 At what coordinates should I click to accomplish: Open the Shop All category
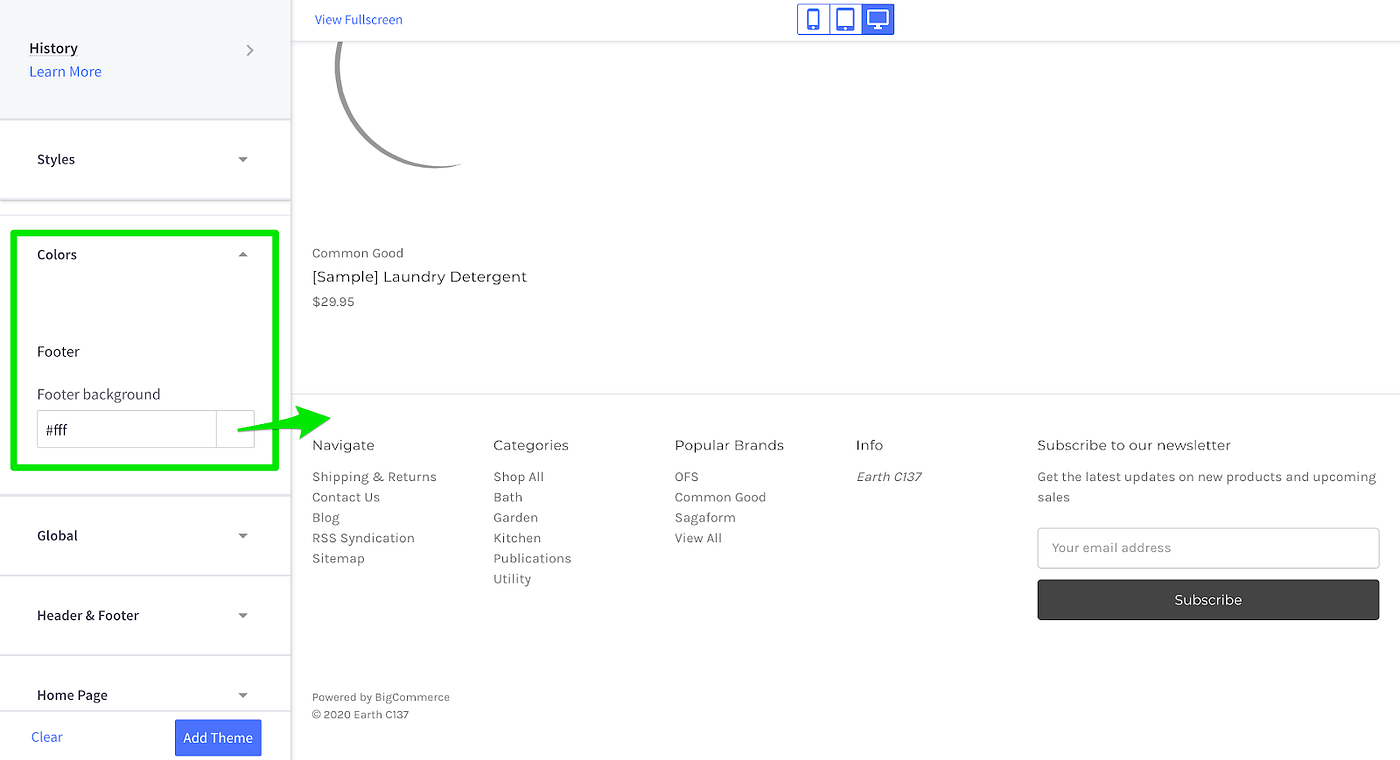tap(518, 477)
